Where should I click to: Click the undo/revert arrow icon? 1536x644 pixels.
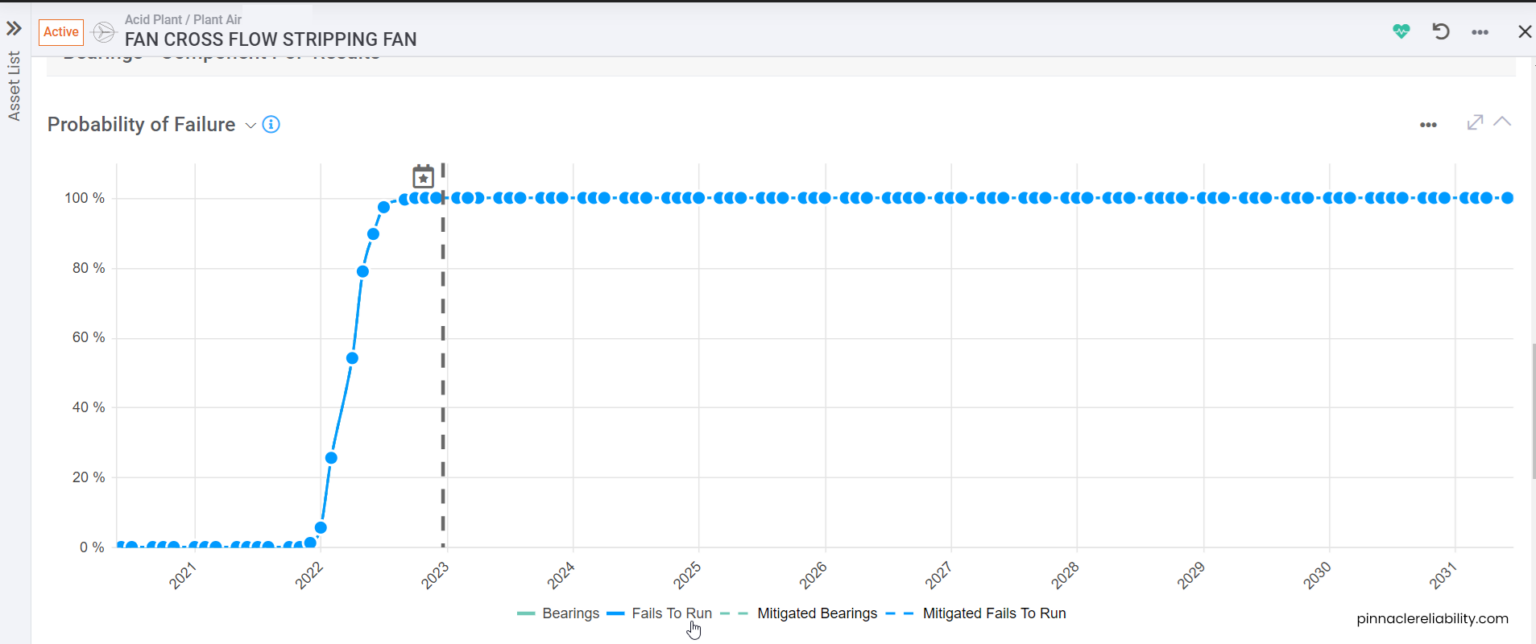1441,31
